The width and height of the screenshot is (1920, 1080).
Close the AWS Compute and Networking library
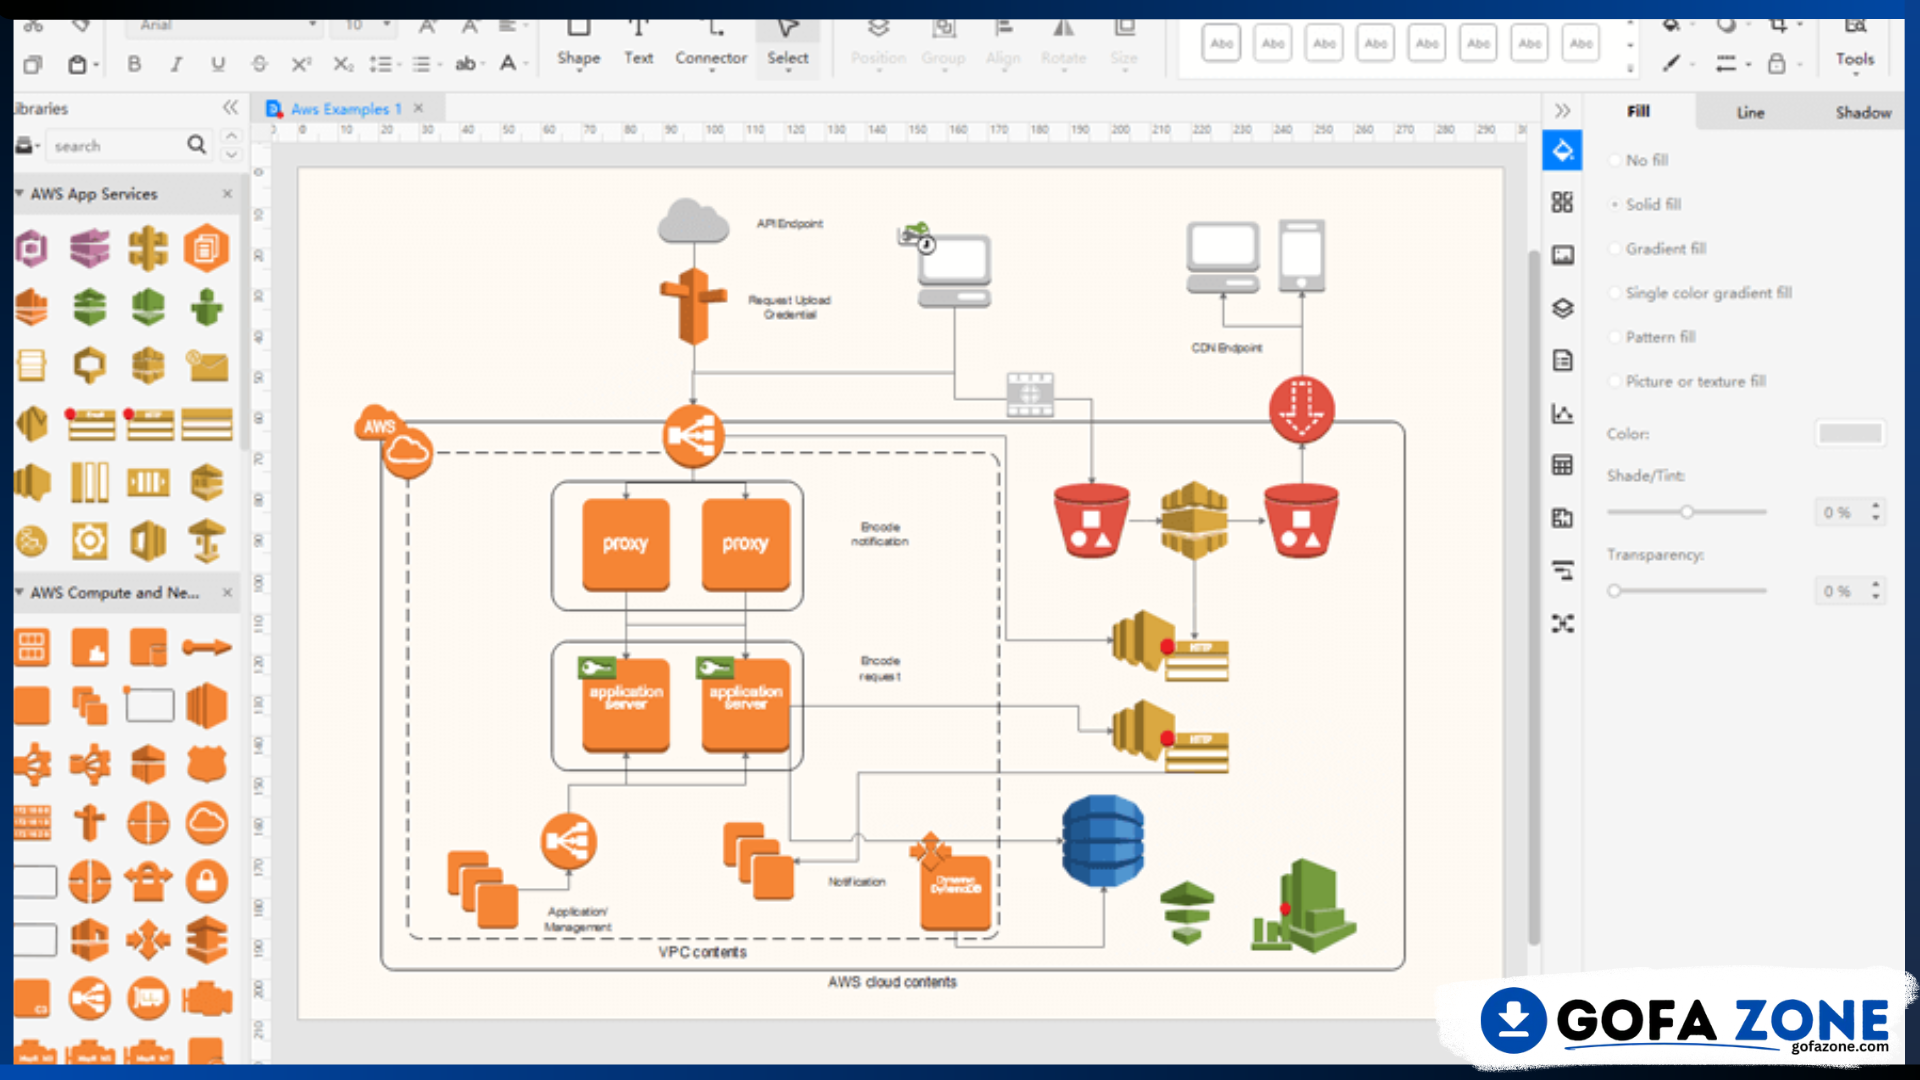pos(227,592)
